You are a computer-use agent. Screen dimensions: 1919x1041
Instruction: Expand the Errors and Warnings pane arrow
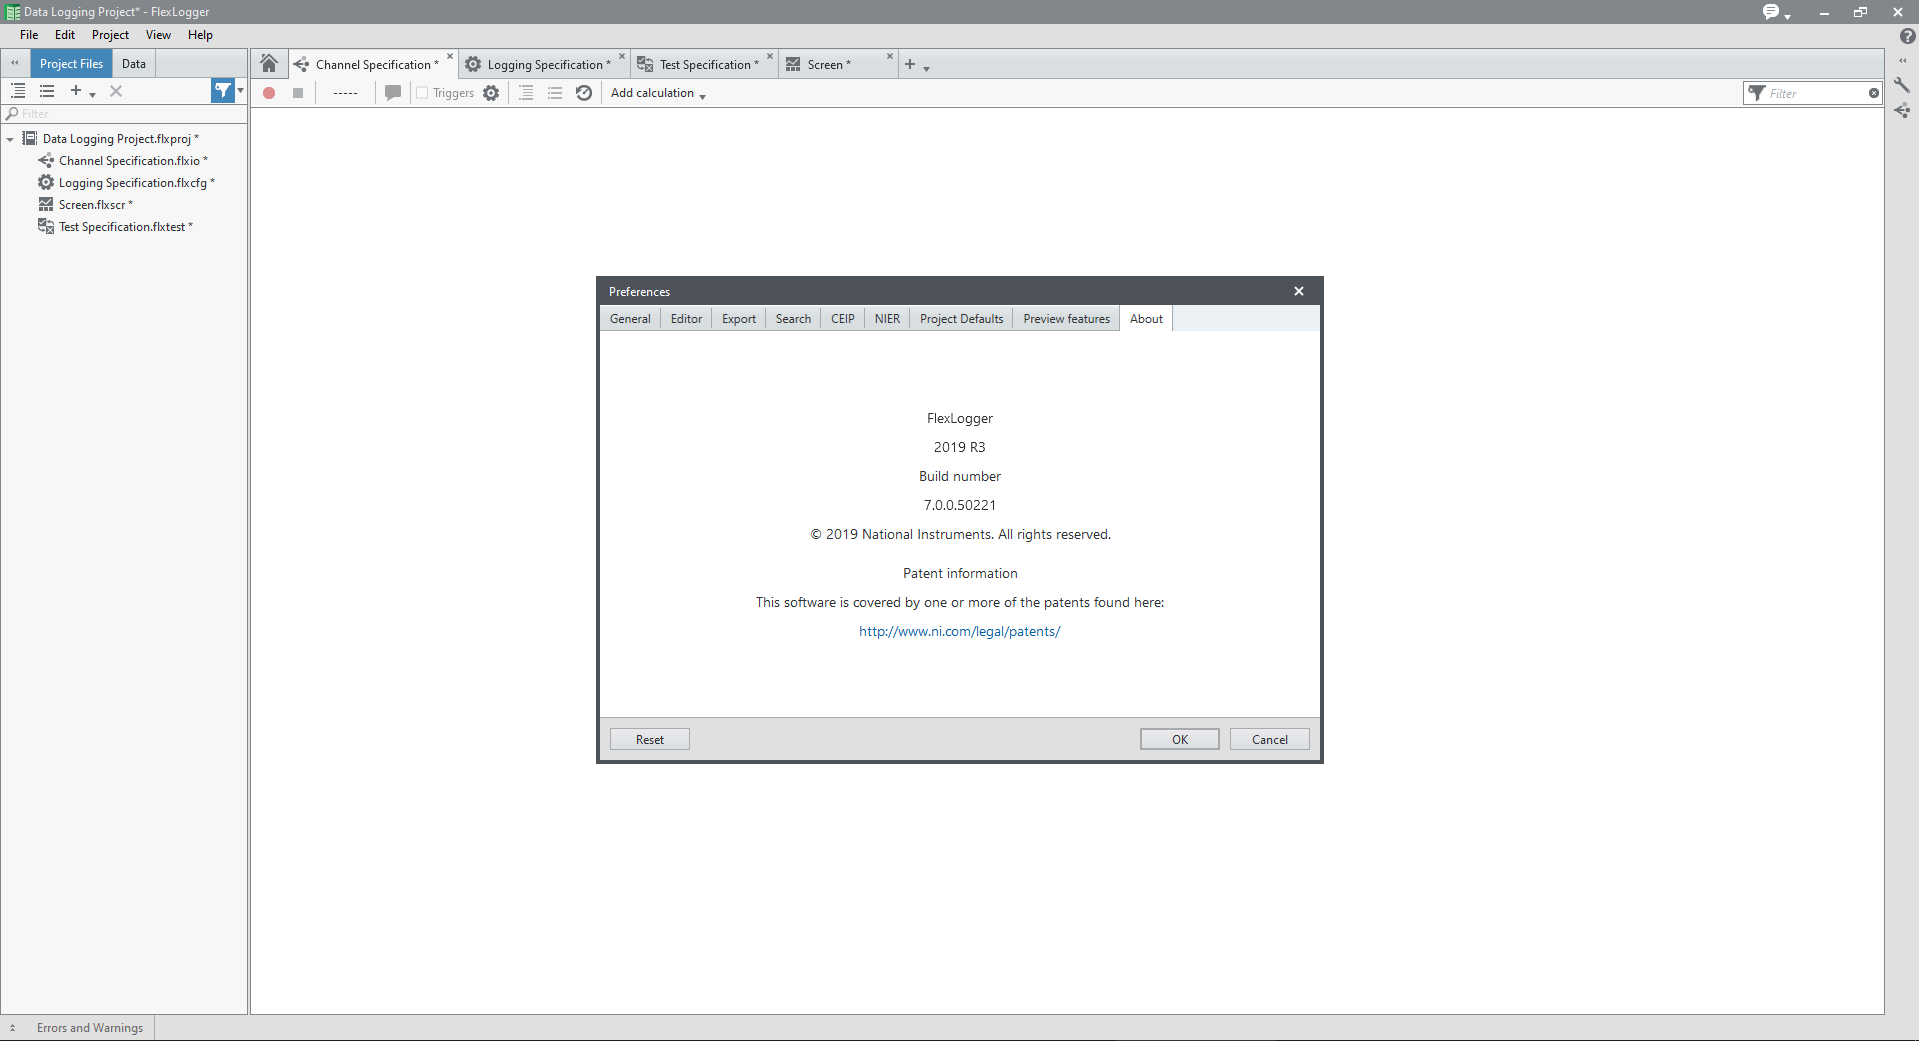click(x=12, y=1028)
